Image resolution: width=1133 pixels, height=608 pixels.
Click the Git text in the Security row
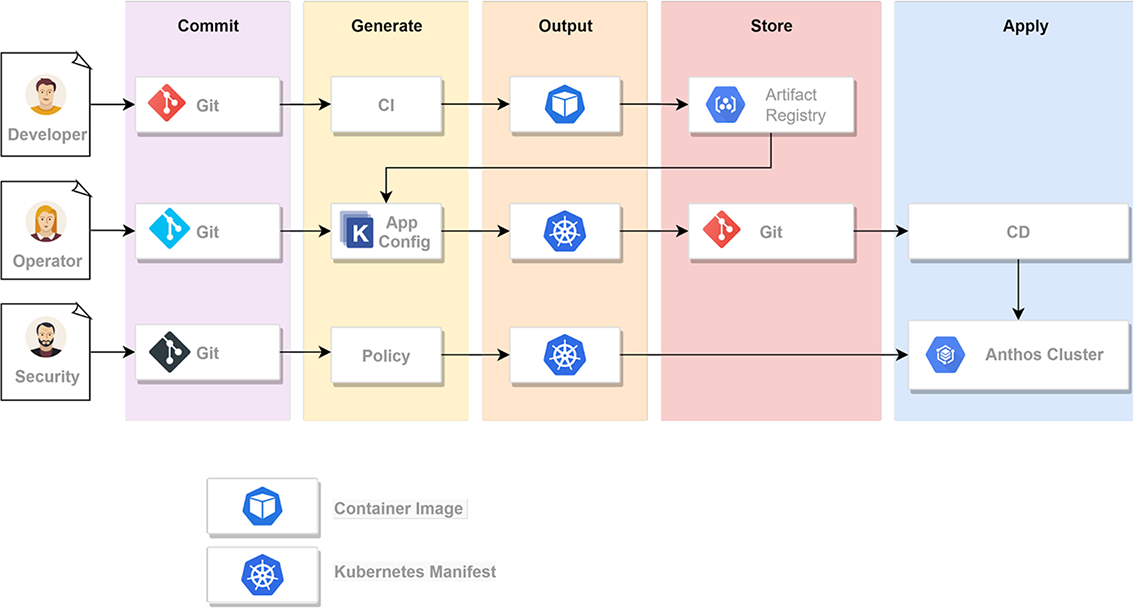(x=207, y=353)
